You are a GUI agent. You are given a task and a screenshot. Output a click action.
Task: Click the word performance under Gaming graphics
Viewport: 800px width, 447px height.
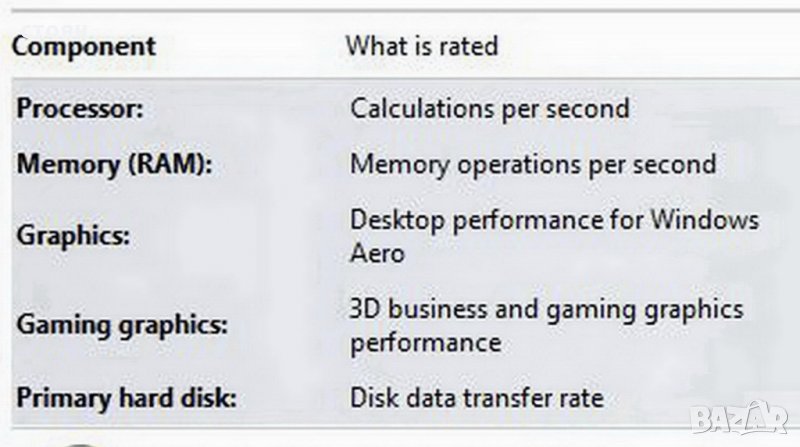click(425, 342)
